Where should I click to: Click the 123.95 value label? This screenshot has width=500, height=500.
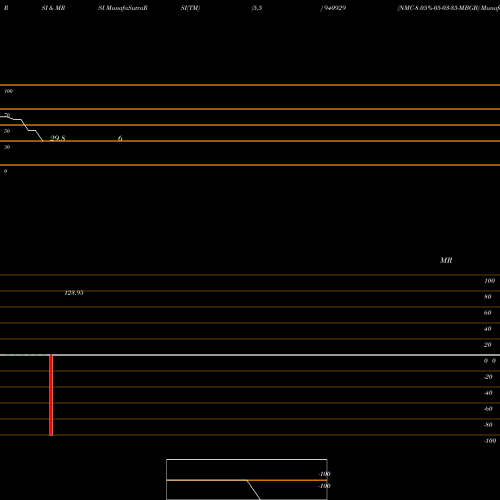pyautogui.click(x=74, y=293)
